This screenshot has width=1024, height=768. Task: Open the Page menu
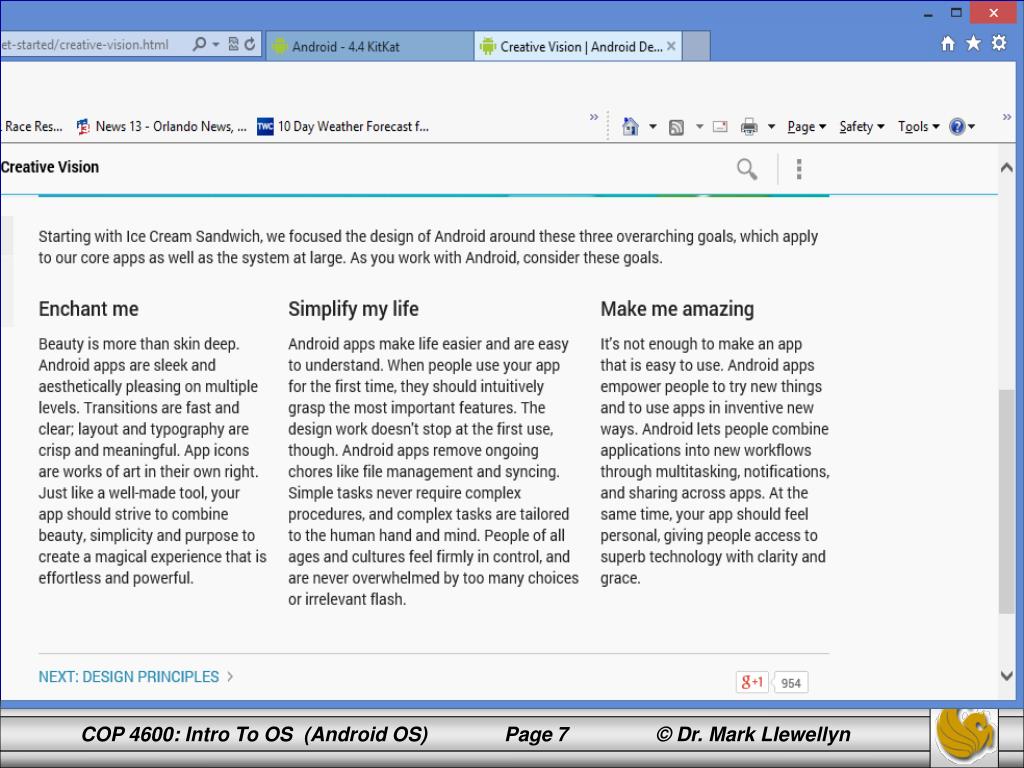[807, 127]
